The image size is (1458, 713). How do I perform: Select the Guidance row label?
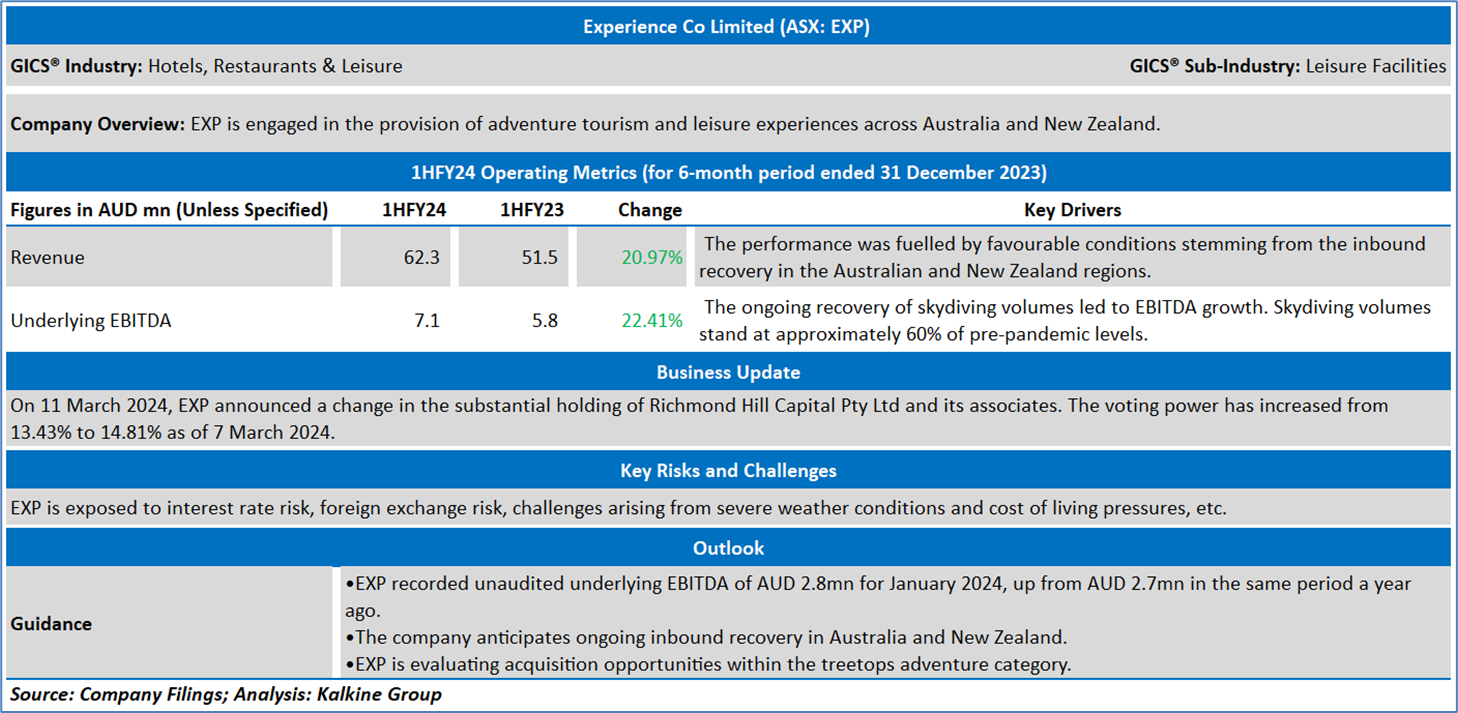pyautogui.click(x=51, y=623)
